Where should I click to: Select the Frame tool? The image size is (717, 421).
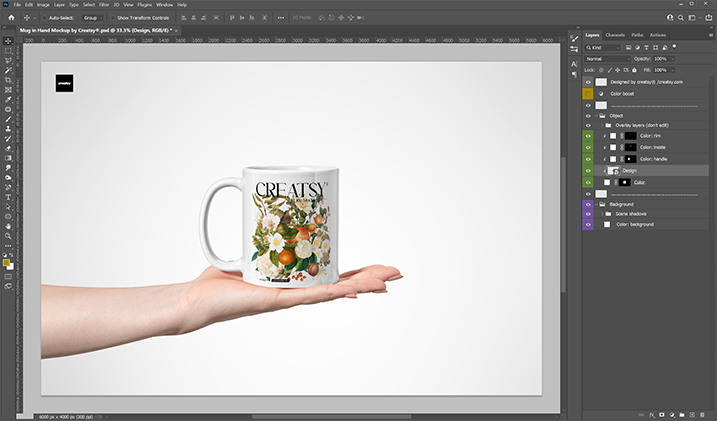coord(8,90)
